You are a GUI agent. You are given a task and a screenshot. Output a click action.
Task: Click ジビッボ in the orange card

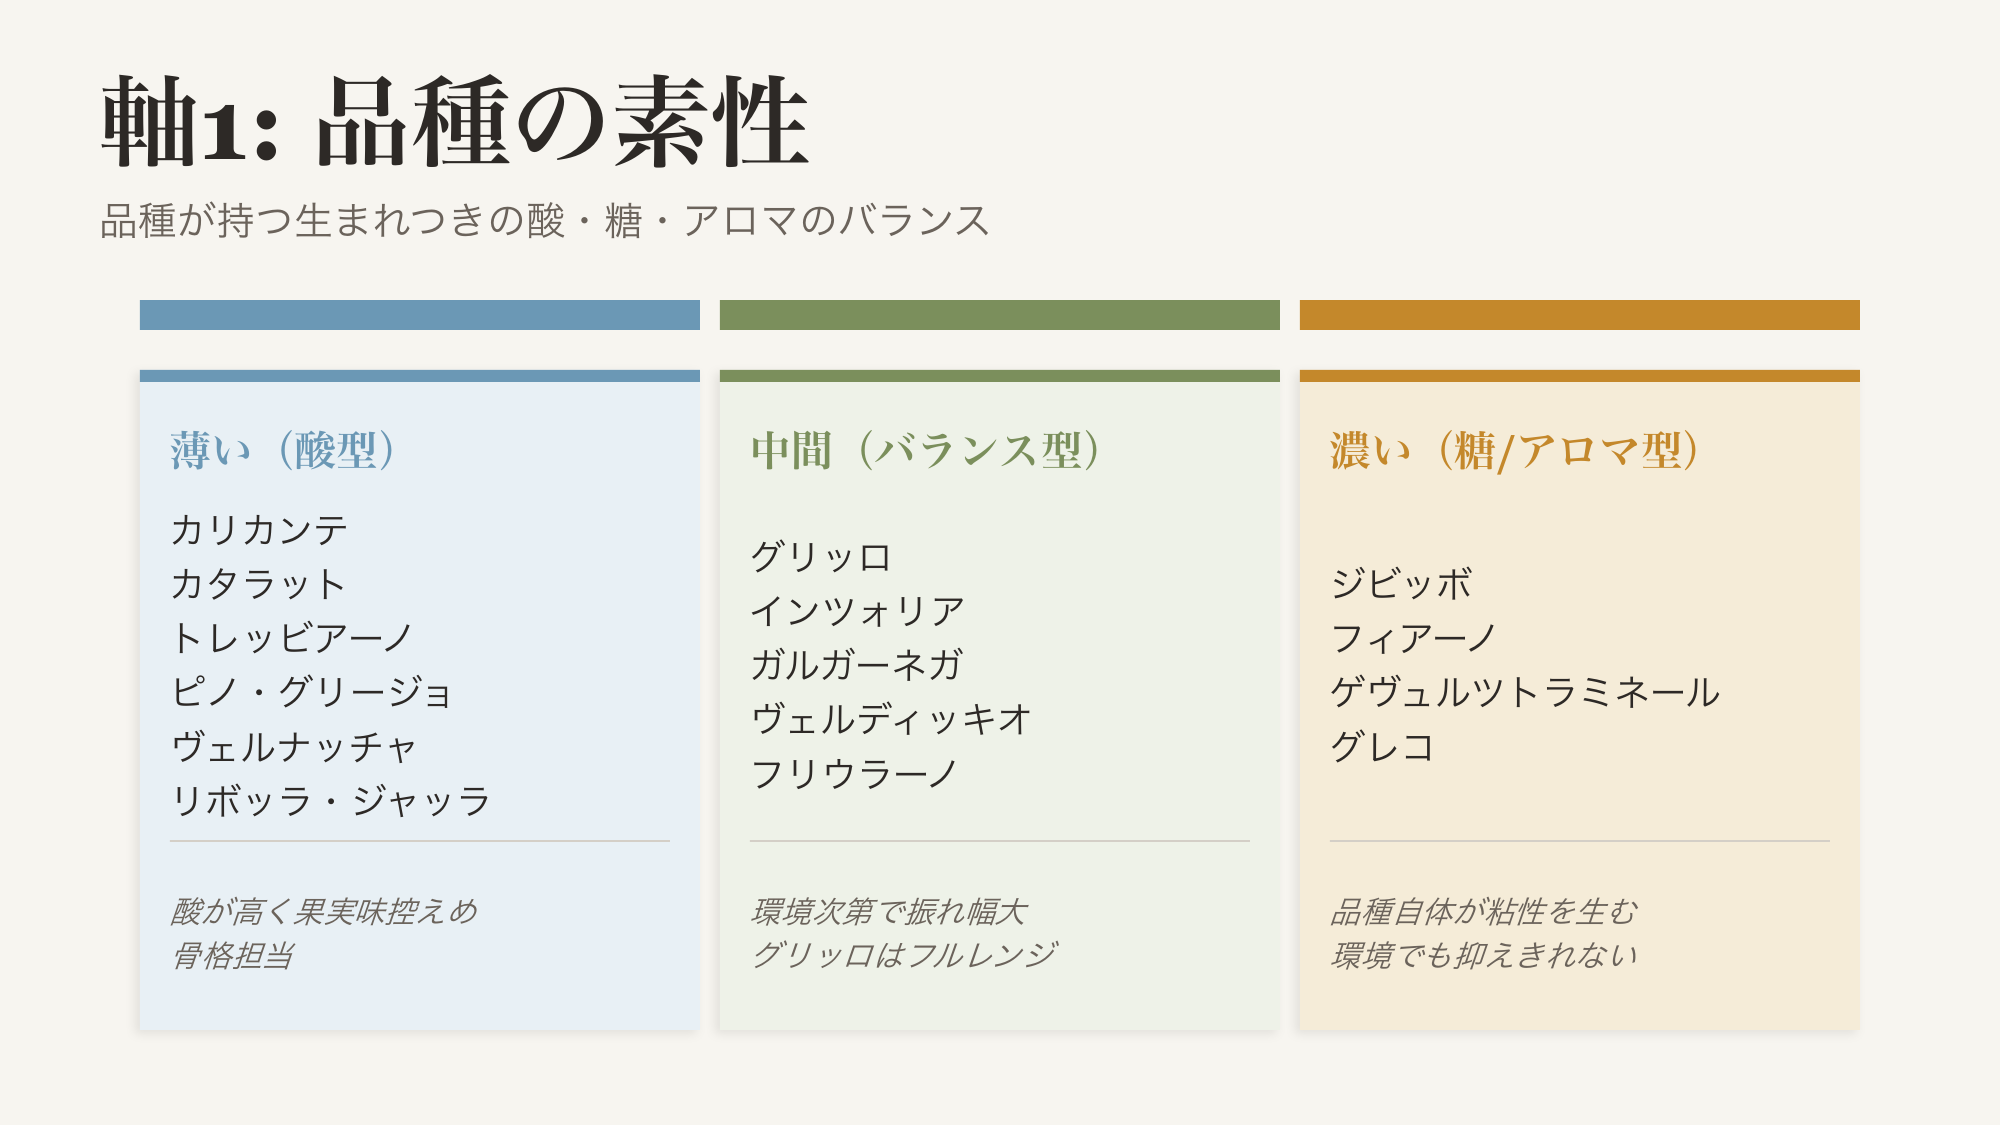coord(1401,584)
